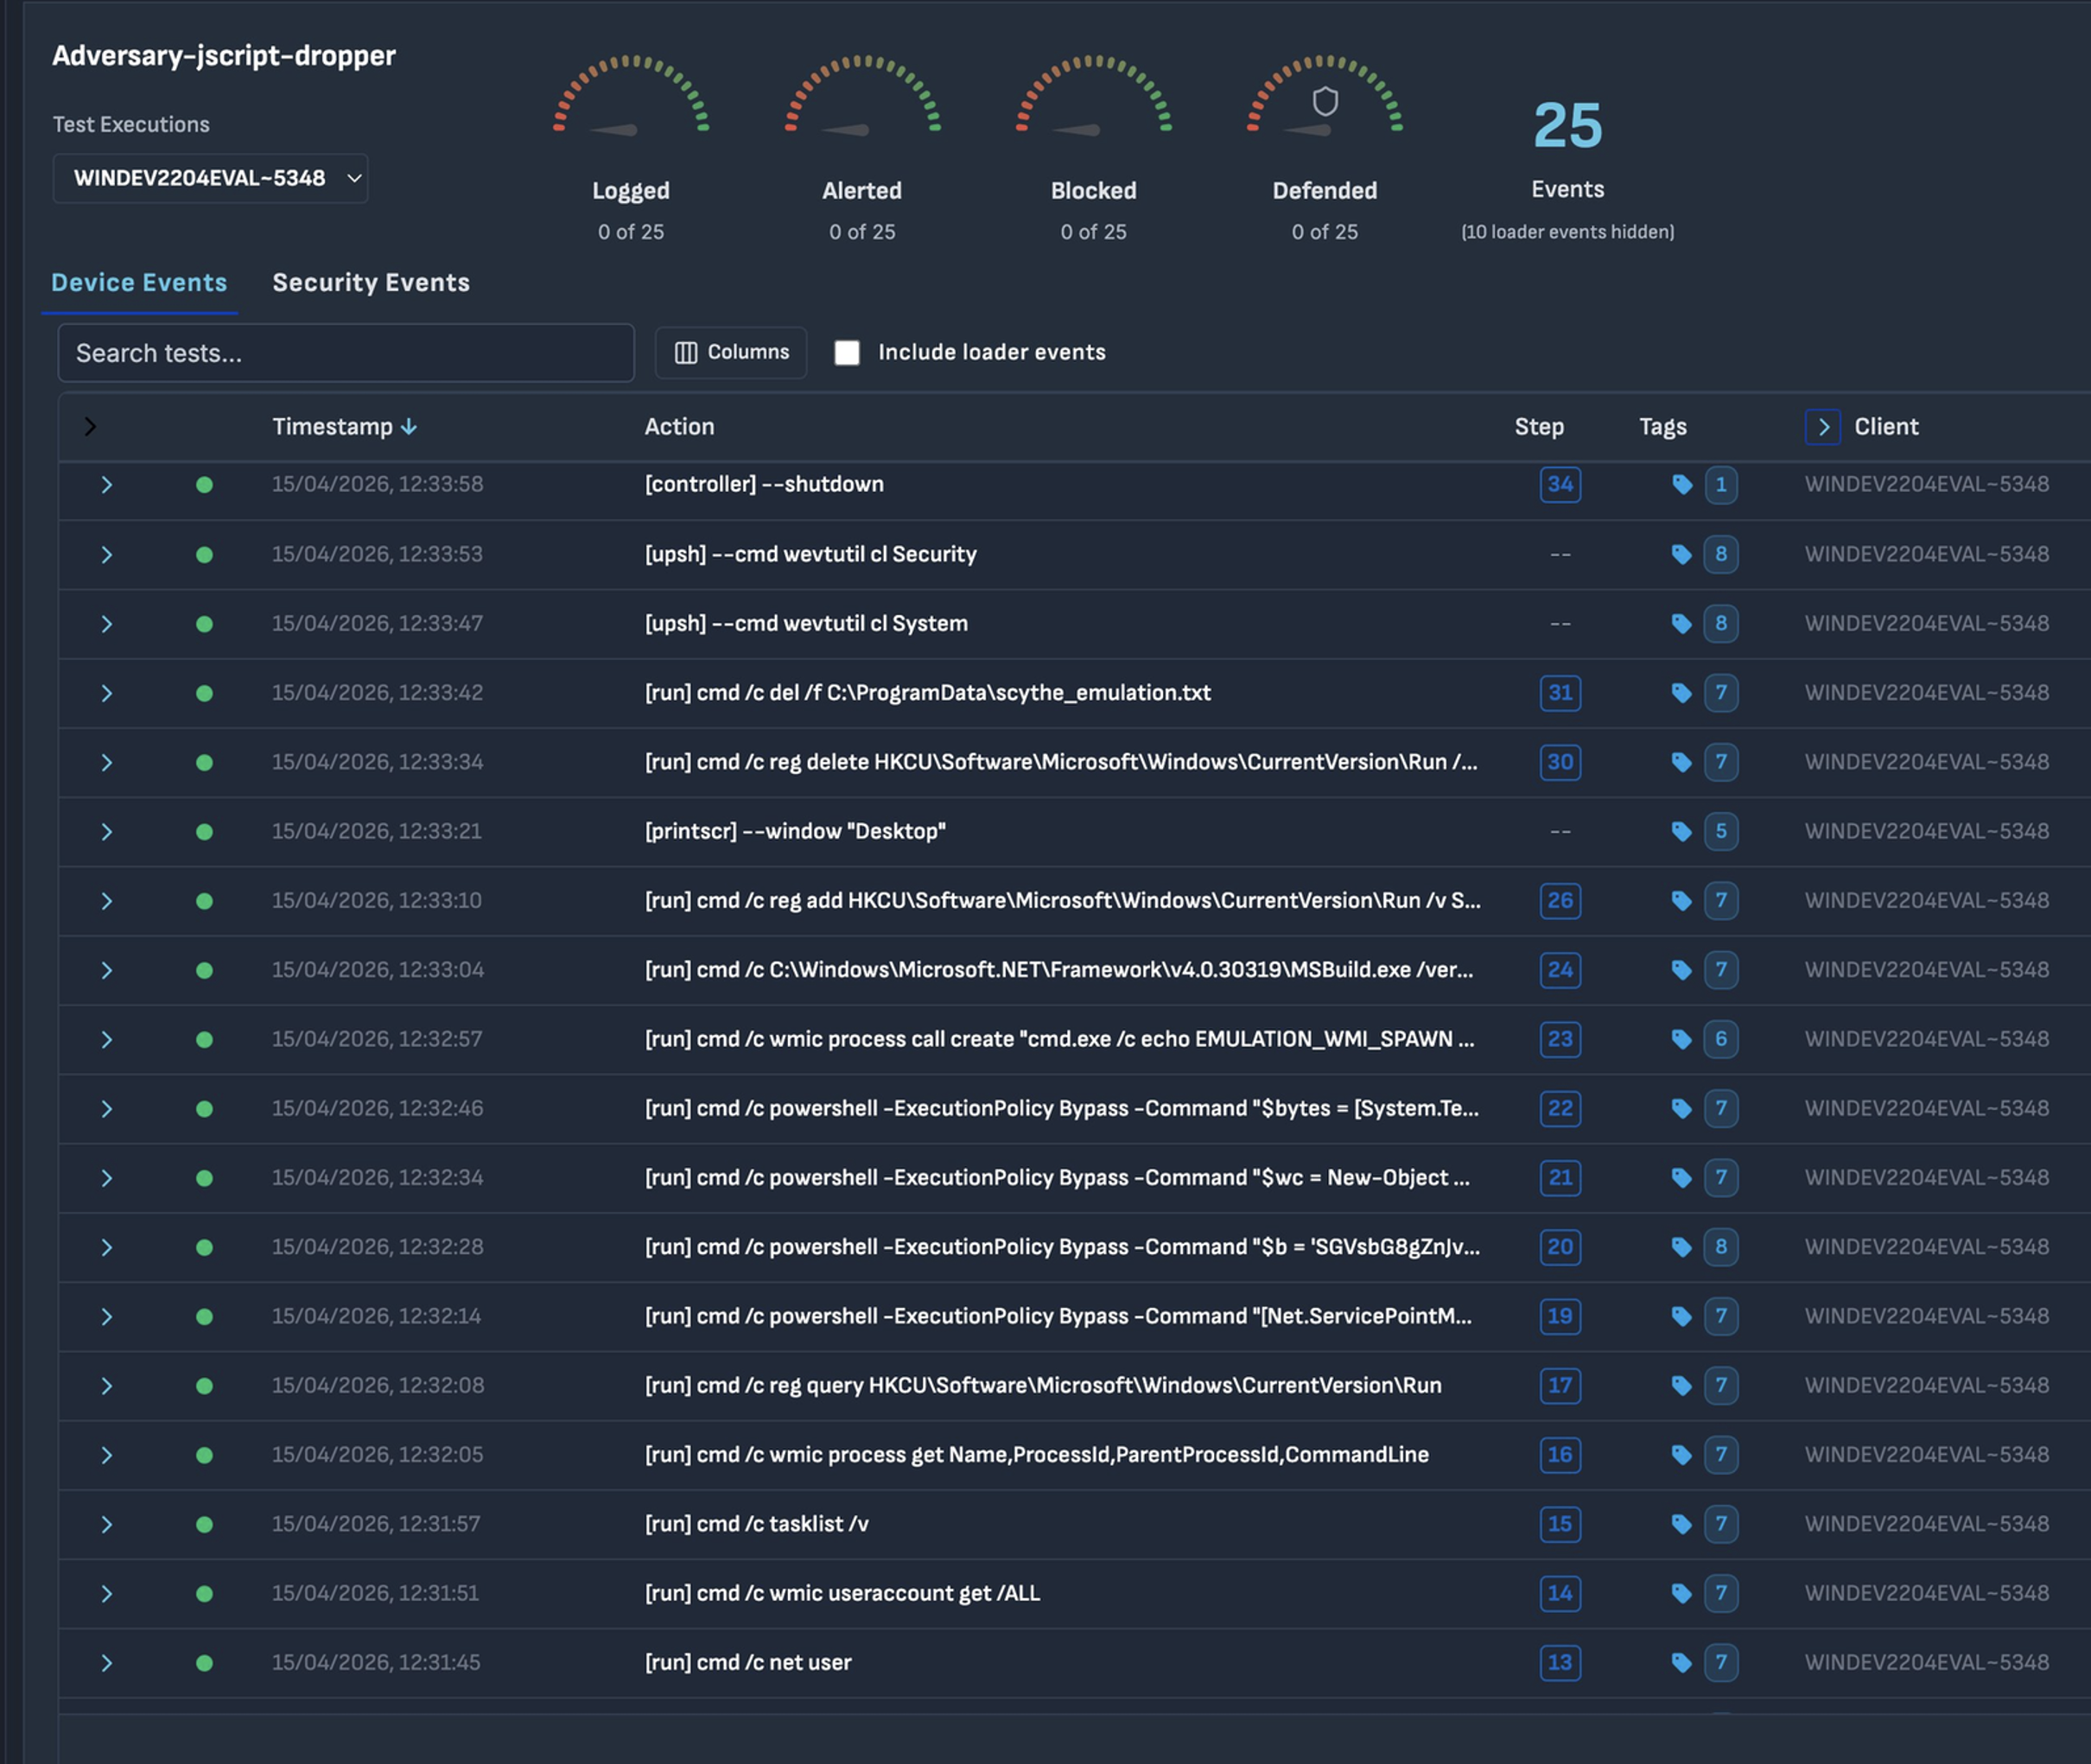The image size is (2091, 1764).
Task: Open the Columns button
Action: pyautogui.click(x=731, y=352)
